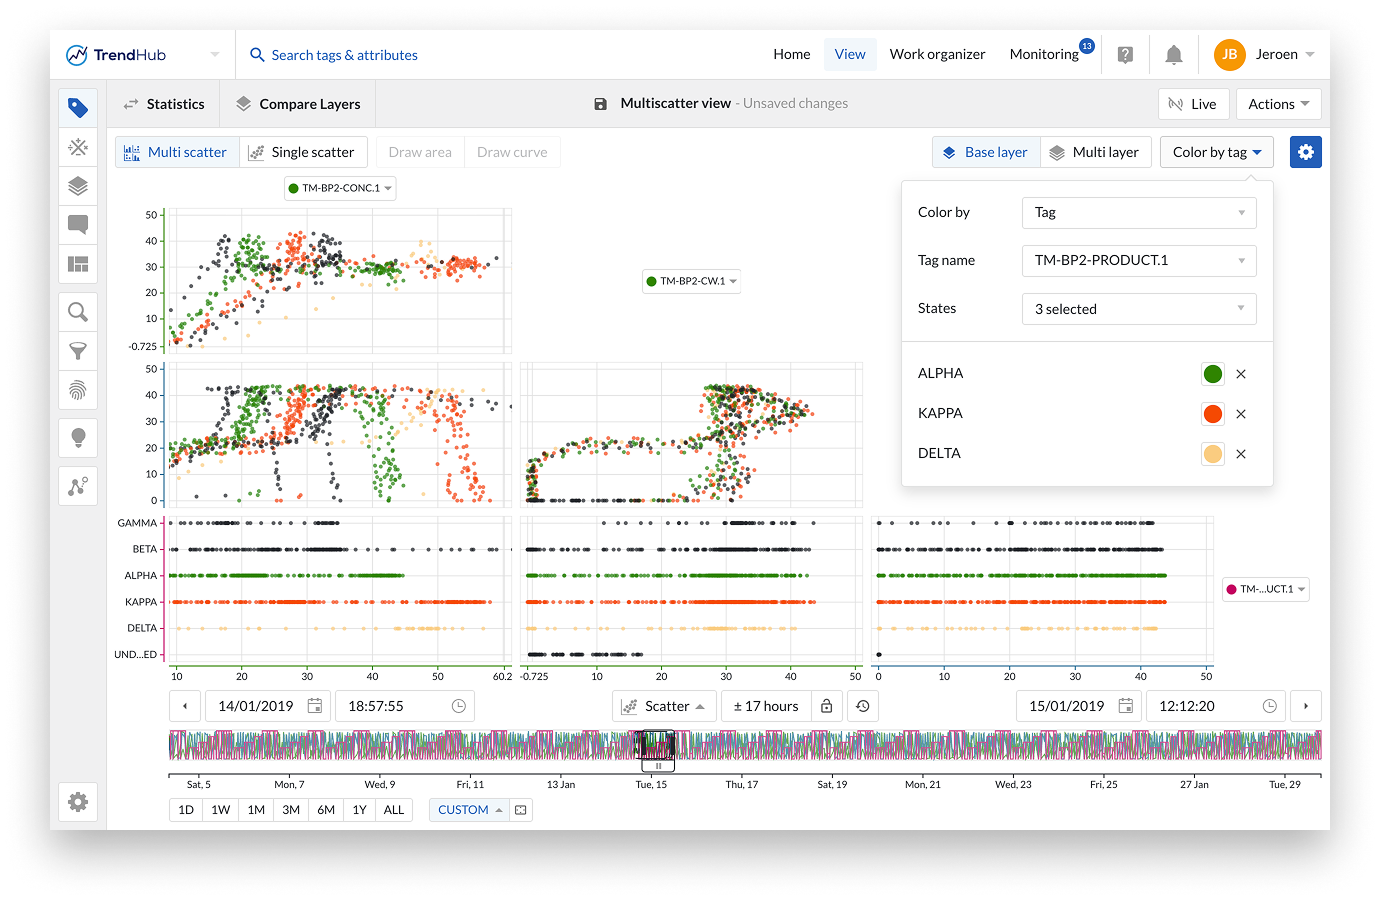
Task: Click the start date field 14/01/2019
Action: click(x=256, y=706)
